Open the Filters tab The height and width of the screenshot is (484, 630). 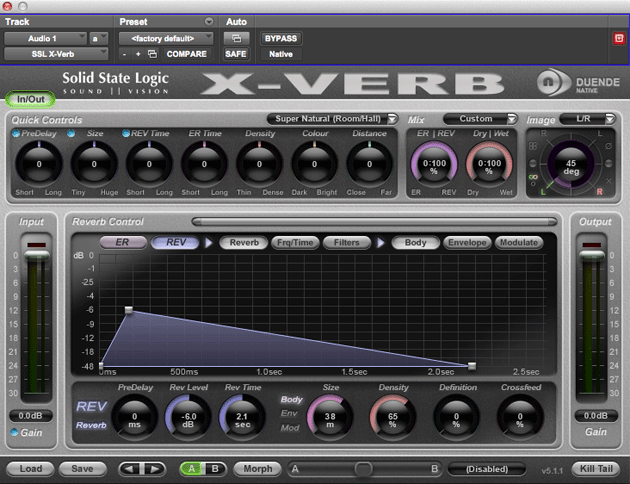tap(347, 243)
